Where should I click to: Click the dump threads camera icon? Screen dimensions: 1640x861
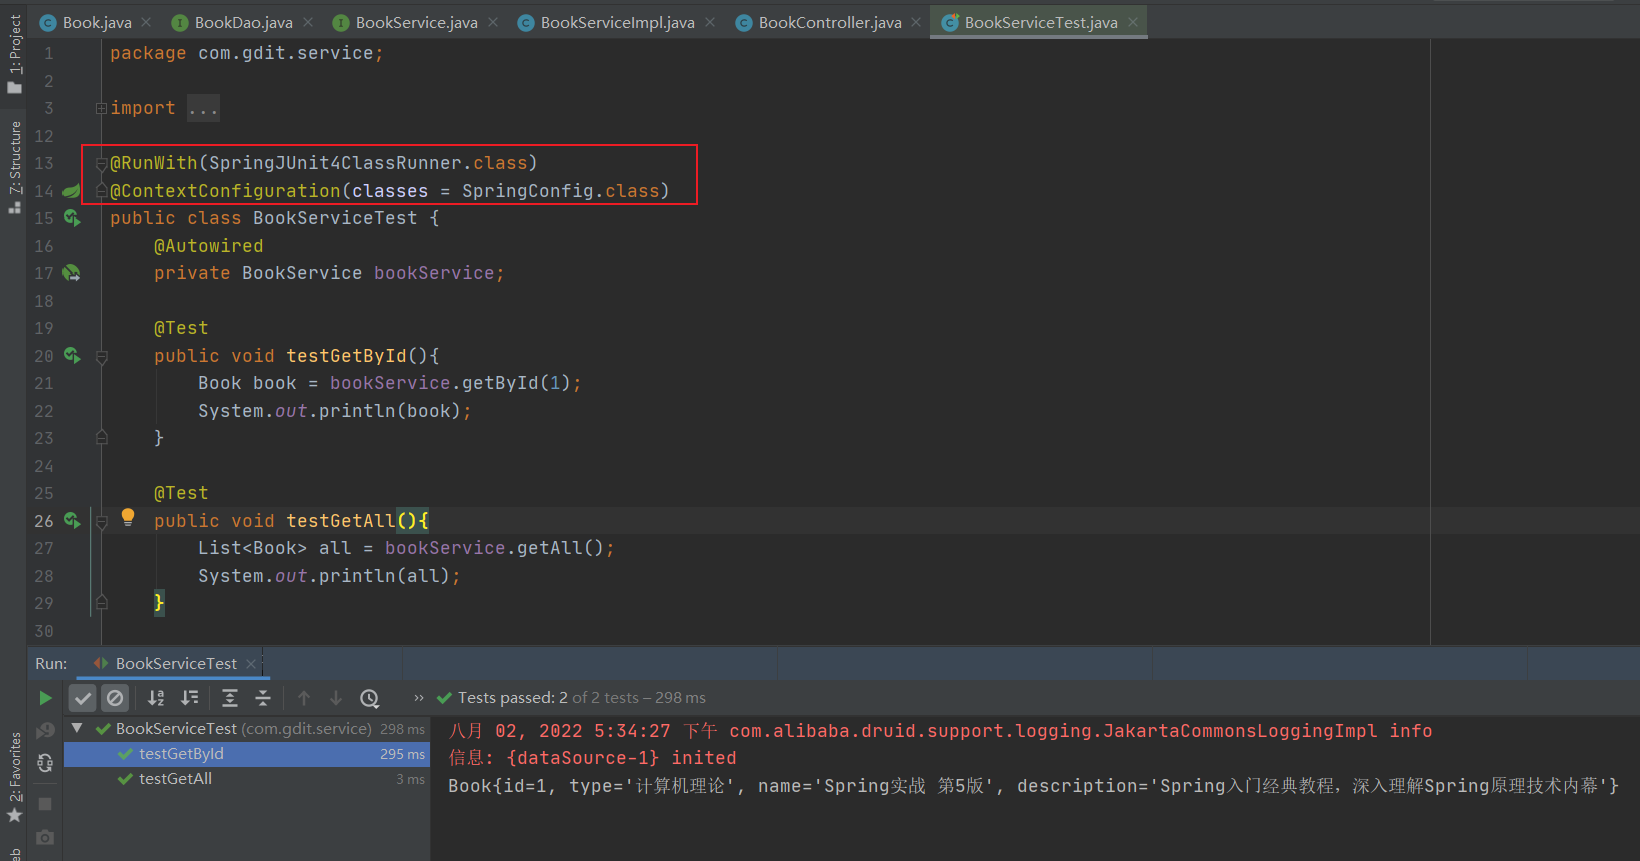(45, 837)
